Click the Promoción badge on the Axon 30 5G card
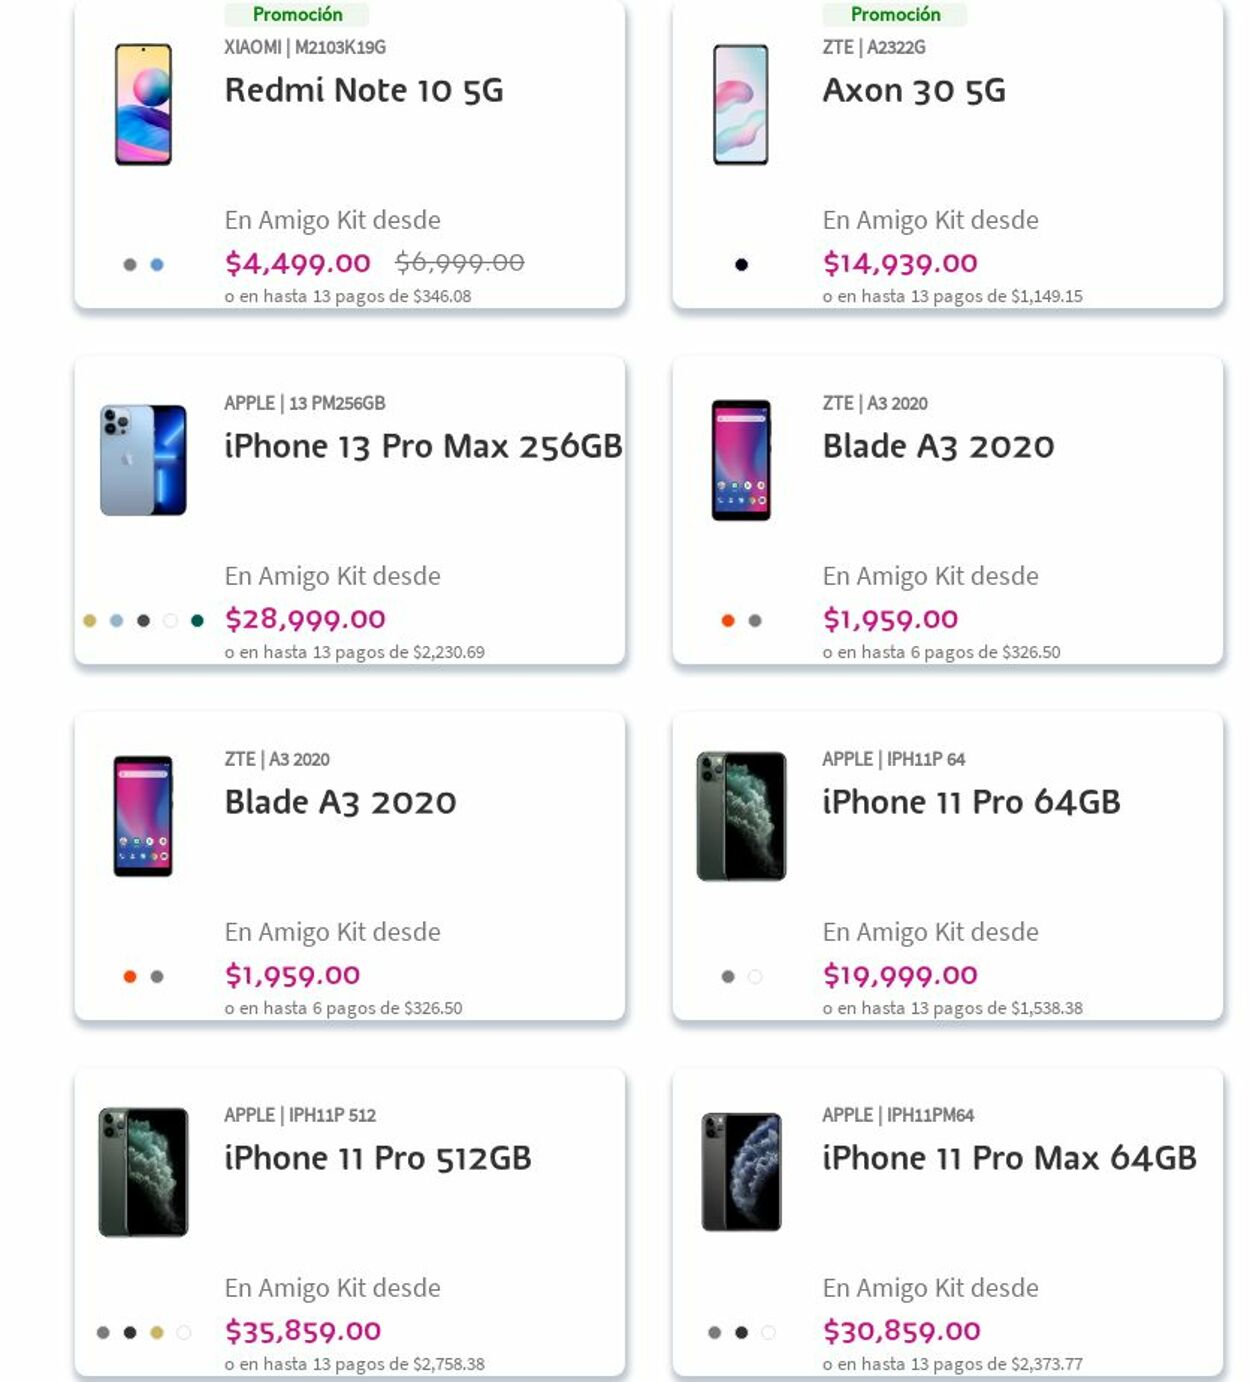Screen dimensions: 1250x1382 895,14
